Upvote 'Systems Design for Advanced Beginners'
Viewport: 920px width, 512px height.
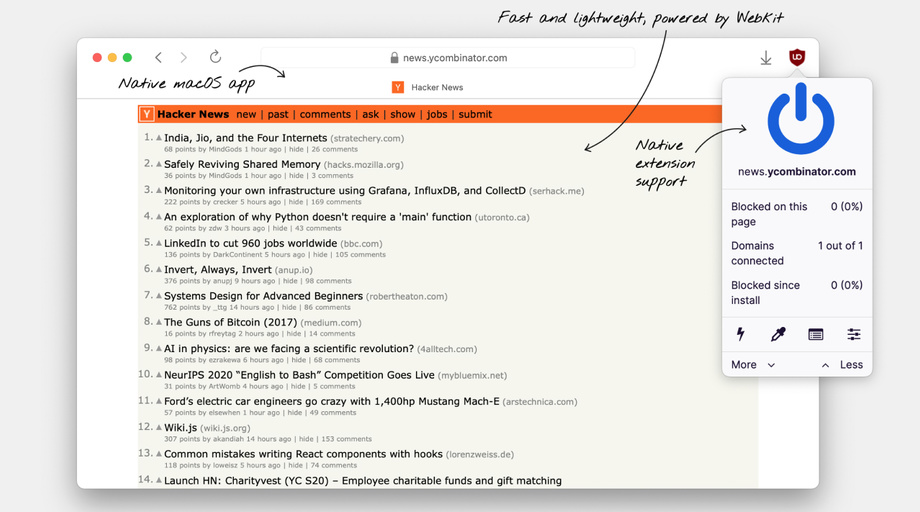(159, 296)
